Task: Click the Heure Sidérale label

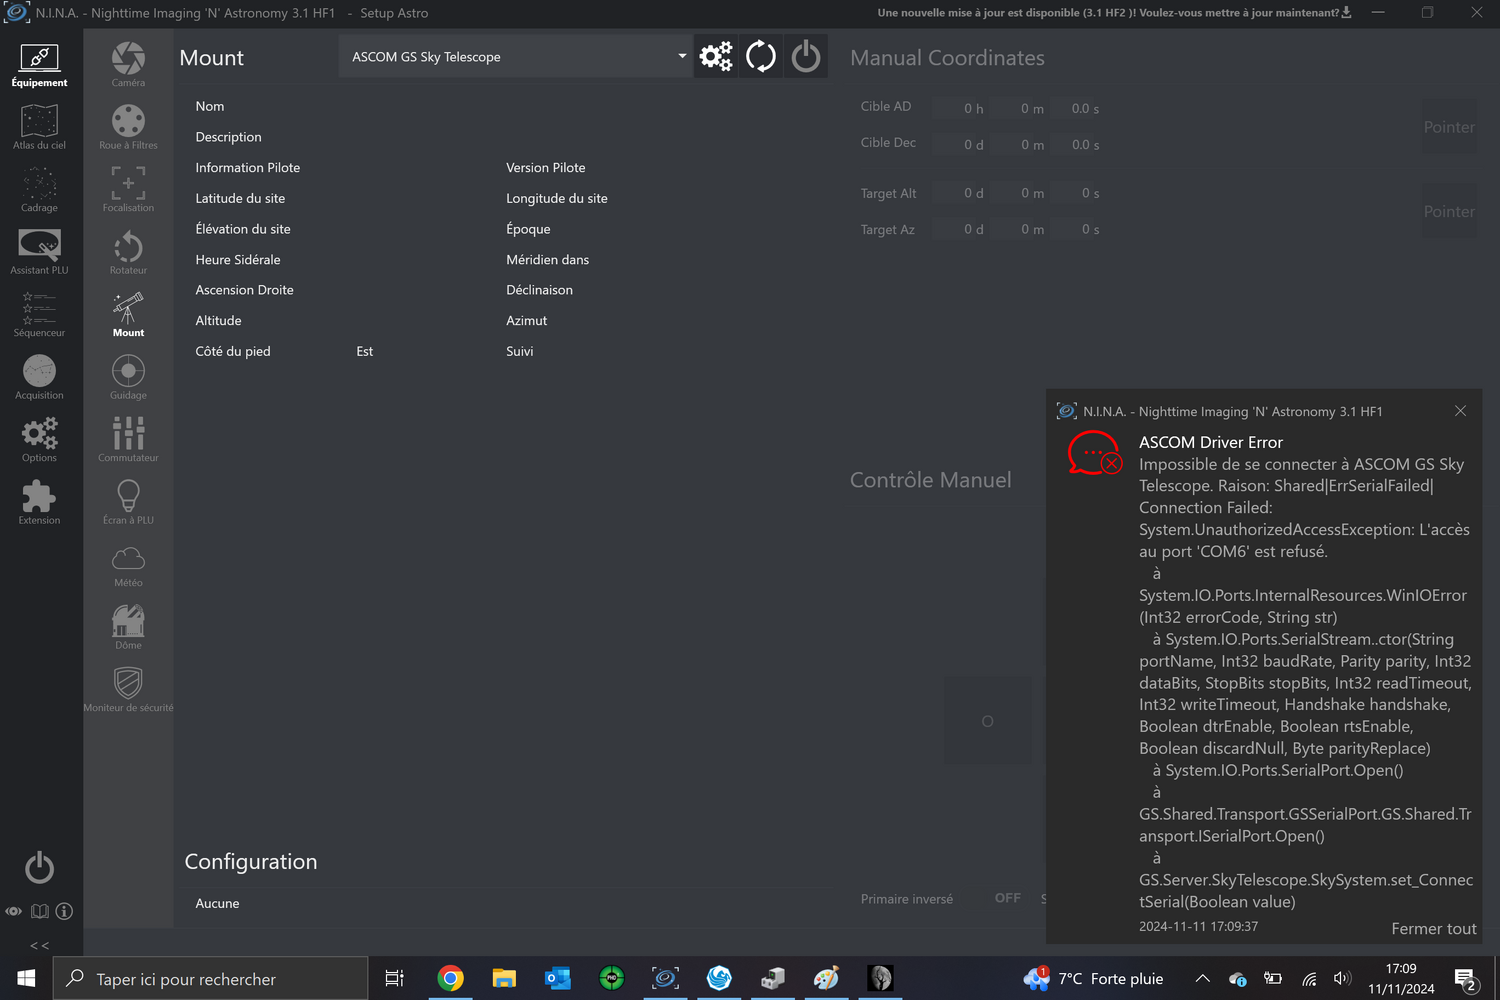Action: [238, 259]
